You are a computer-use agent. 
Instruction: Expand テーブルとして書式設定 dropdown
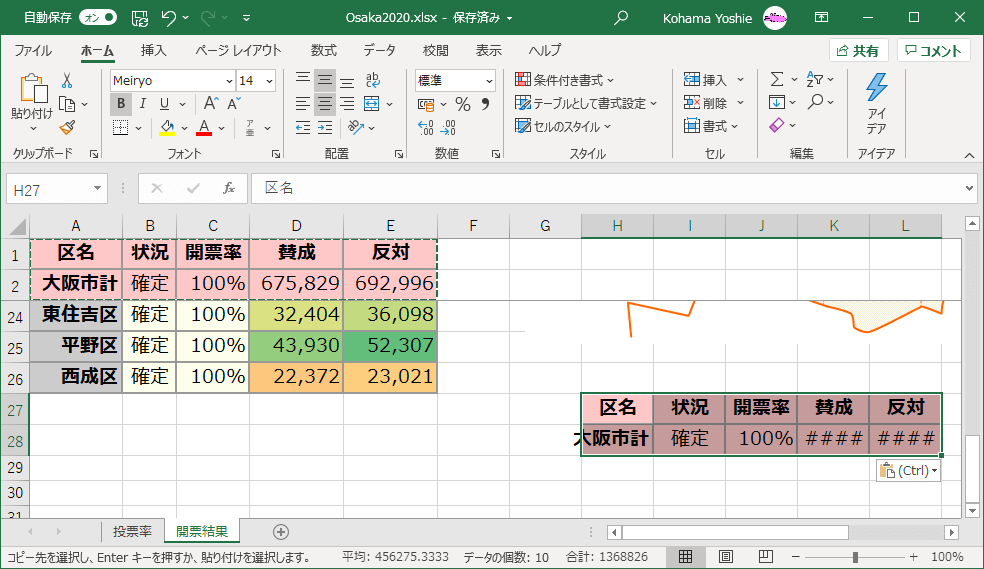(654, 104)
